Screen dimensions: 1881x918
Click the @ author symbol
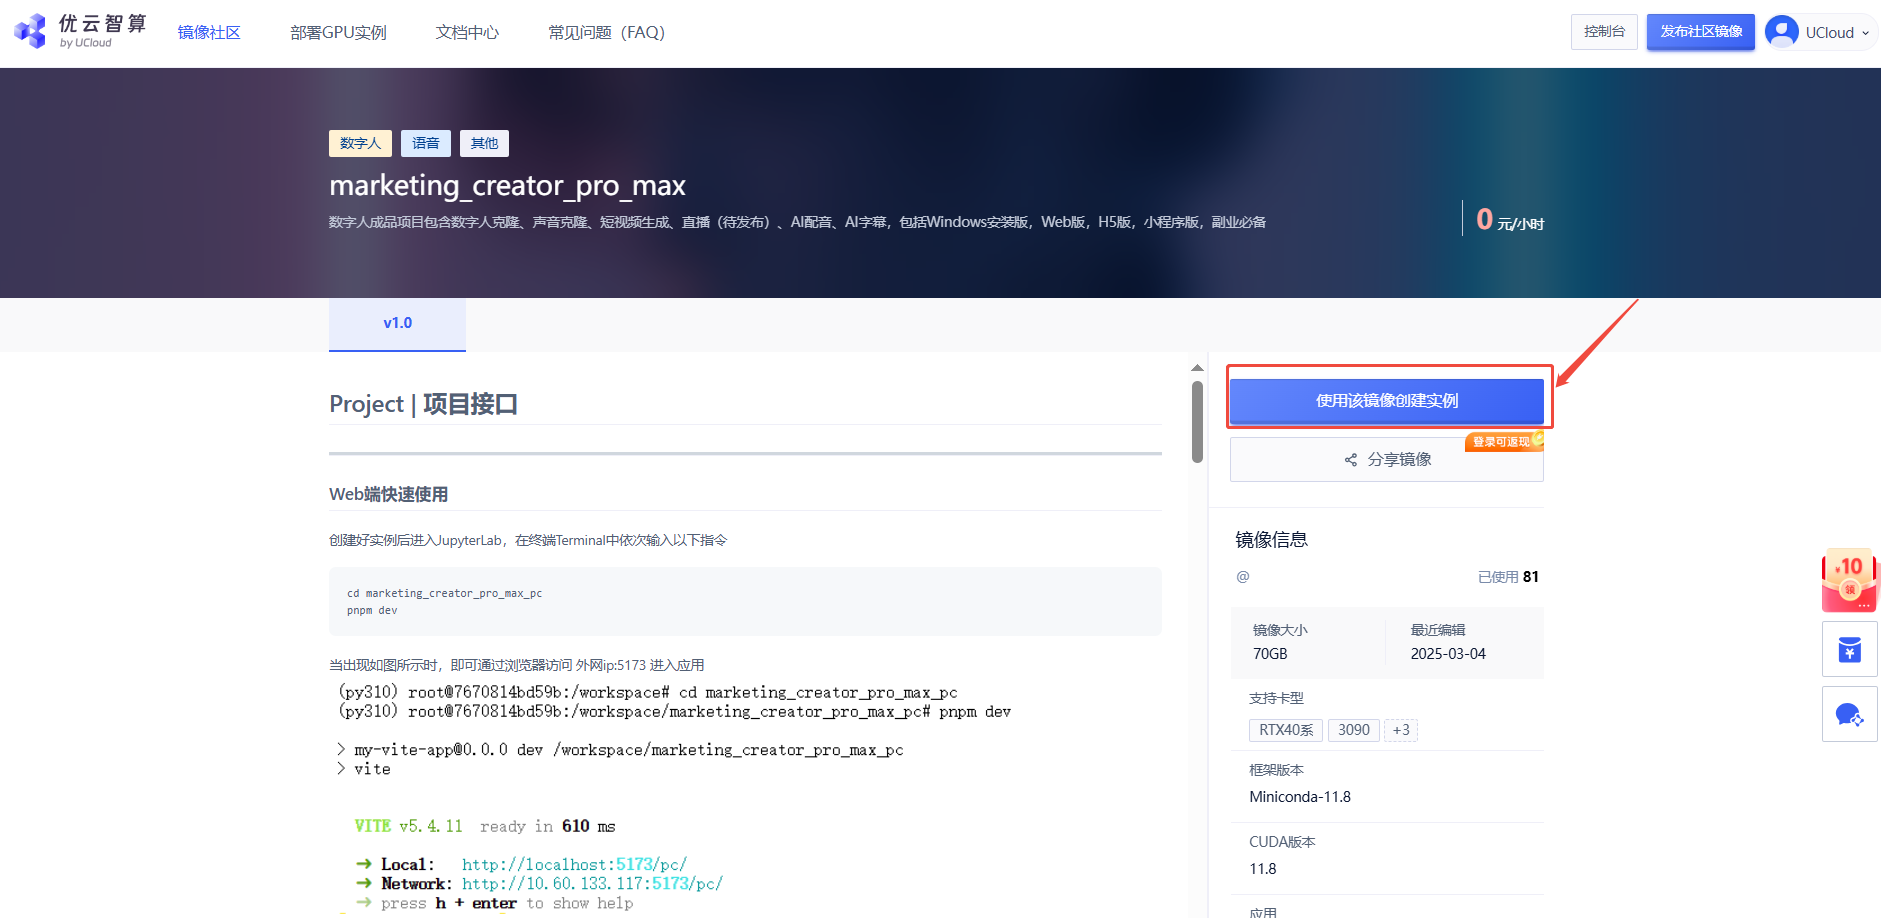(x=1243, y=577)
